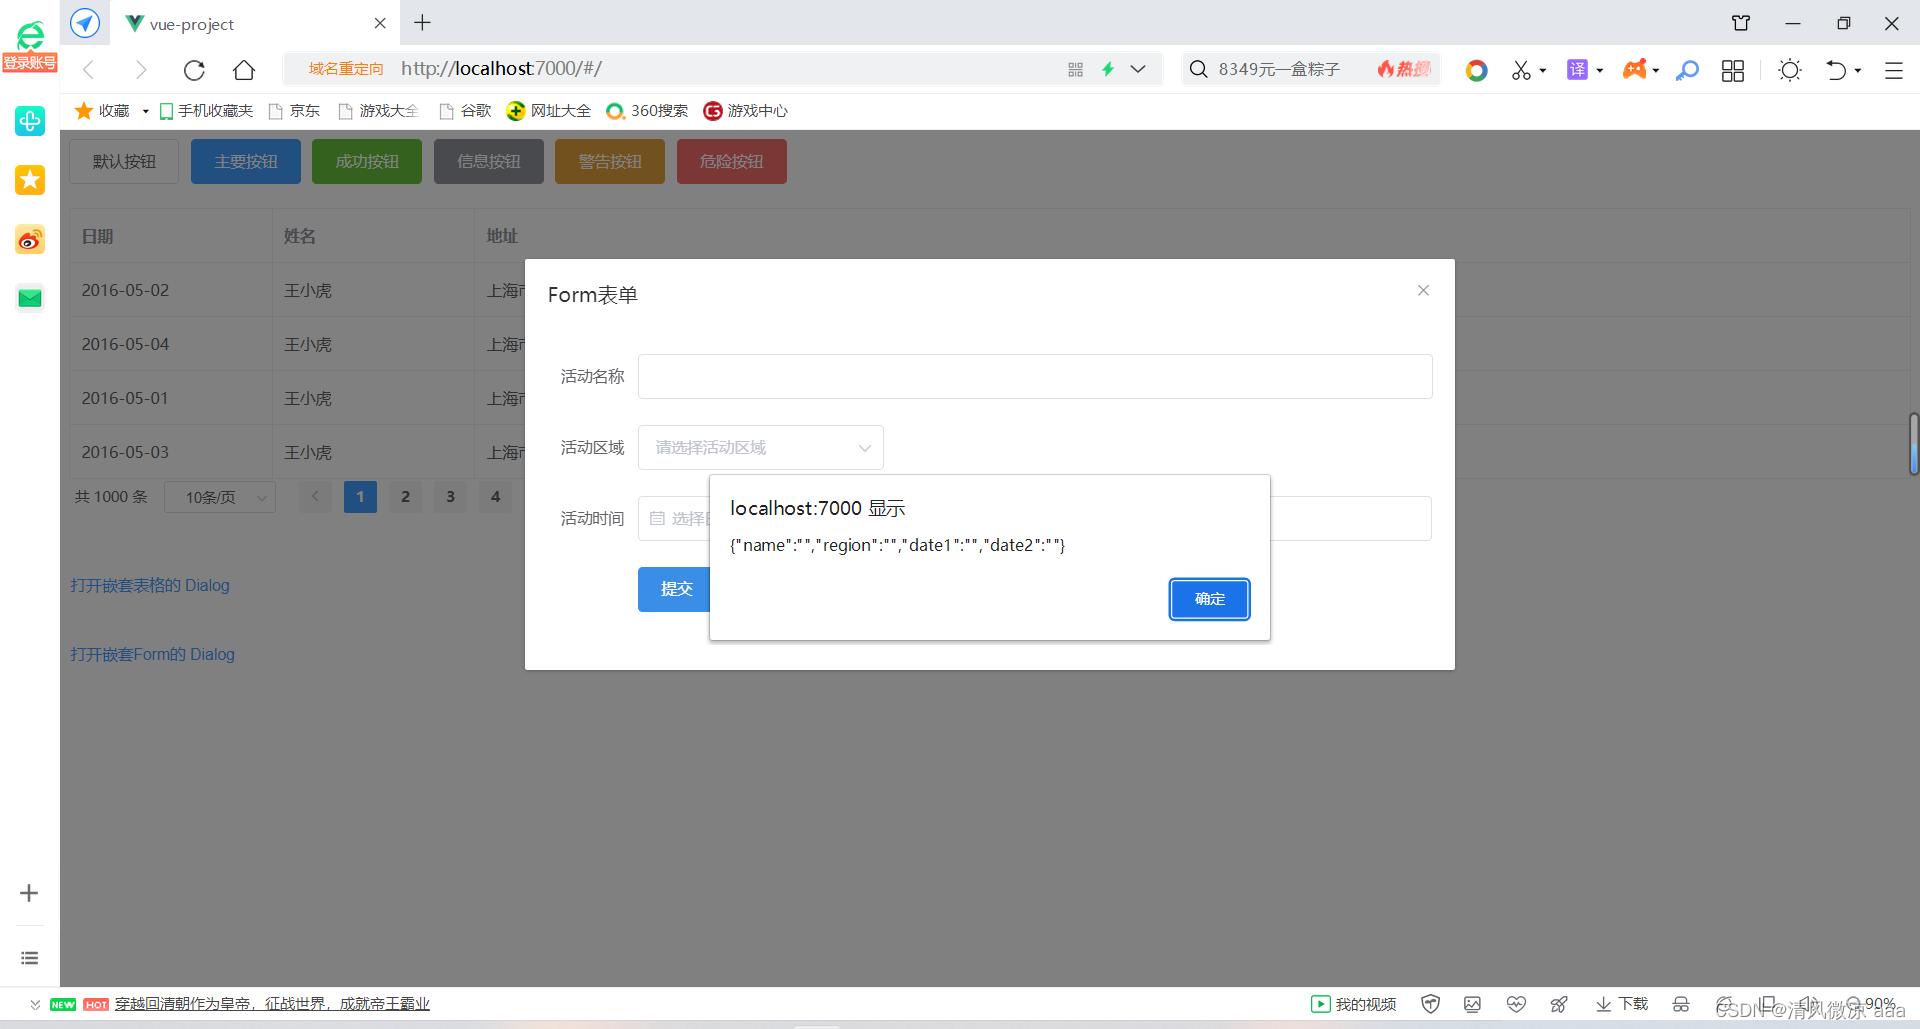Open a new tab with plus button

[423, 22]
